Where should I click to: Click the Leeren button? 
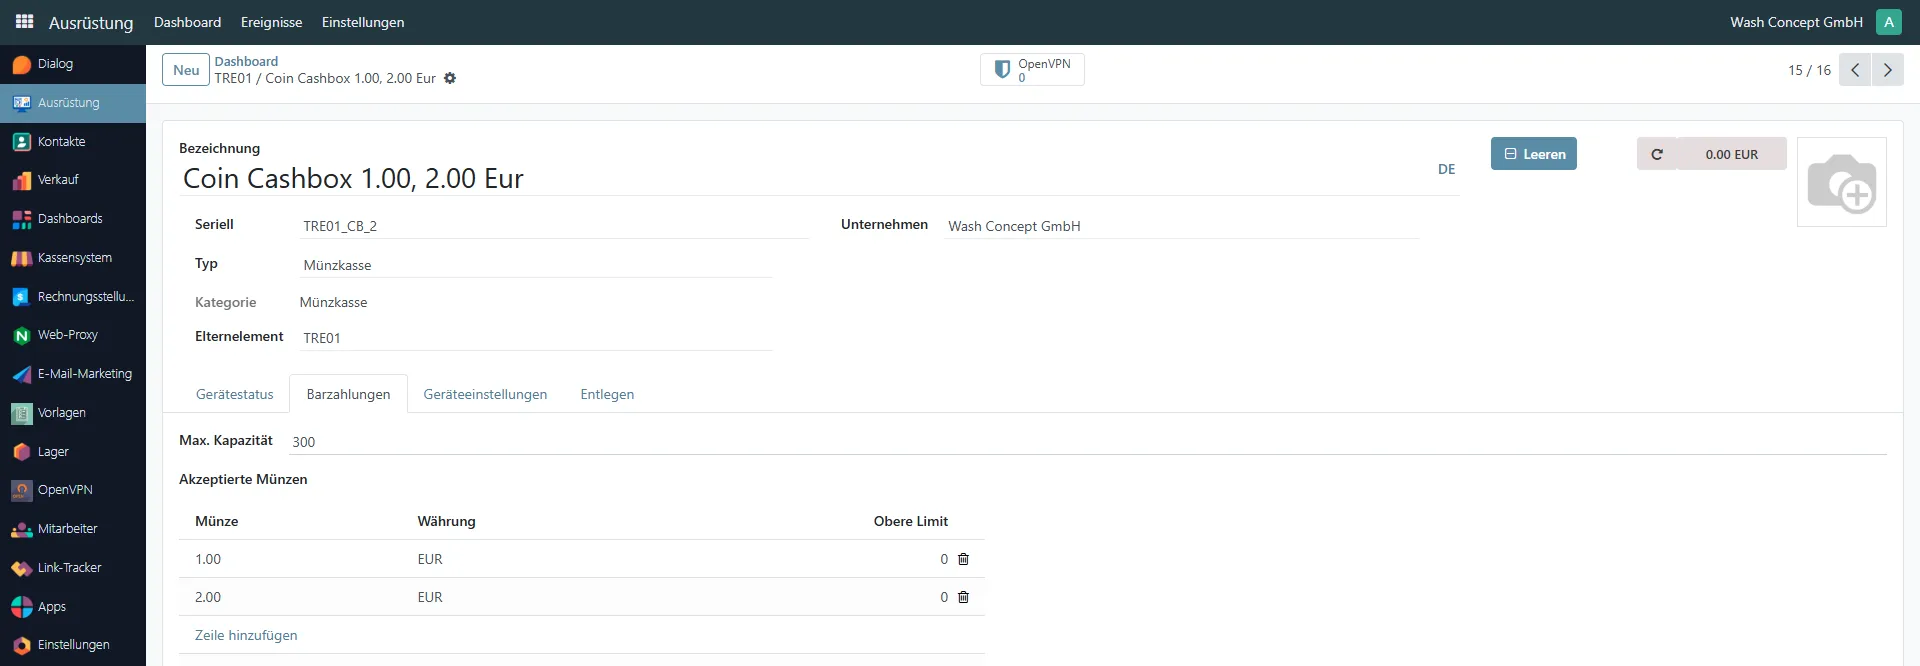point(1533,154)
